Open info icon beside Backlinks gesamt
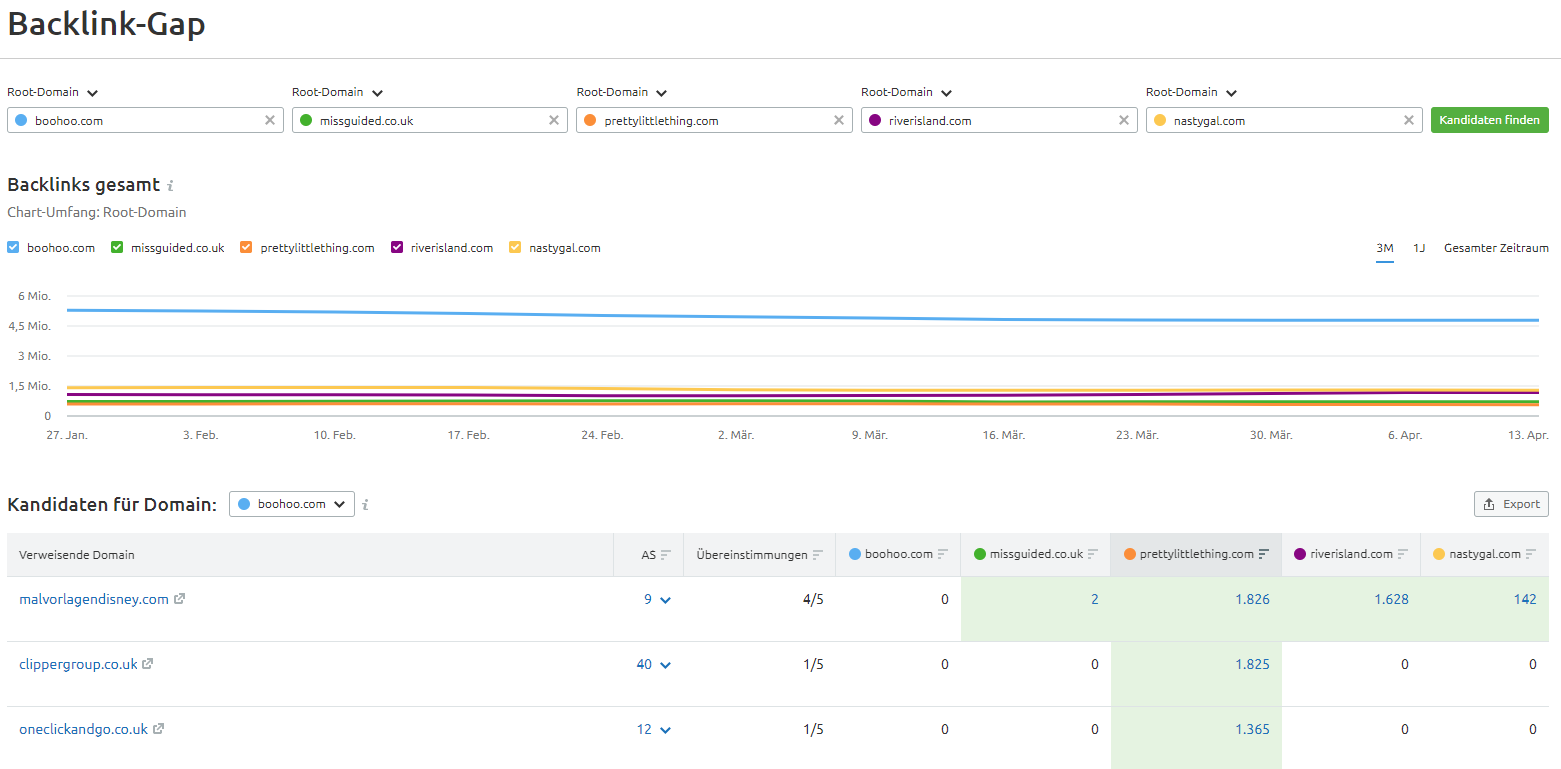This screenshot has width=1561, height=769. click(171, 185)
